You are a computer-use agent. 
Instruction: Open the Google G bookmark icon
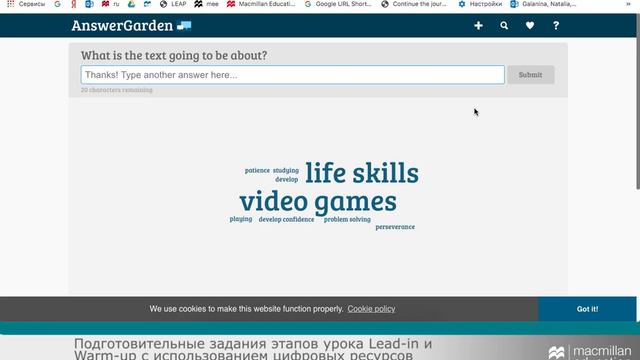pos(58,4)
